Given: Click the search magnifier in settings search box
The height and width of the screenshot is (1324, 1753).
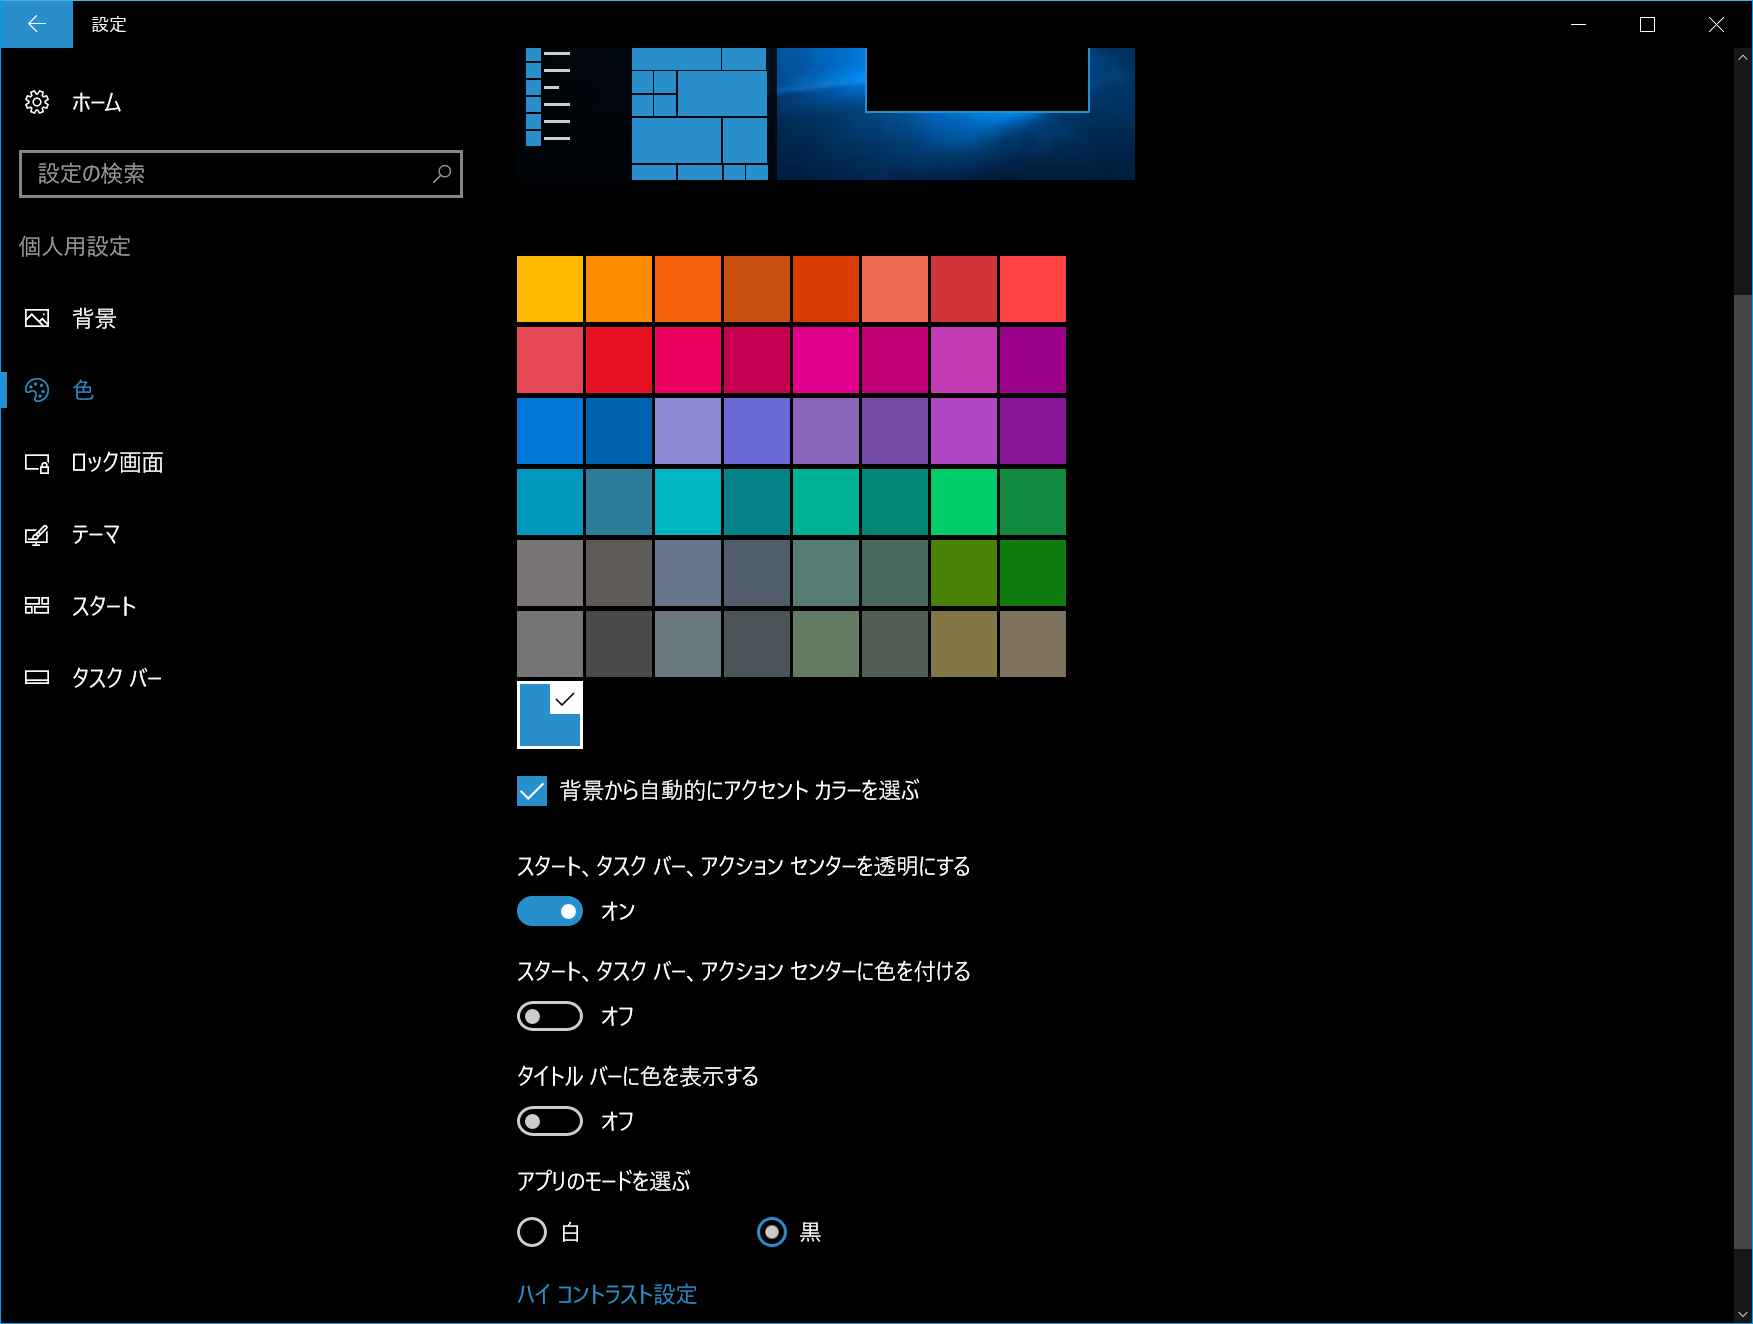Looking at the screenshot, I should coord(441,174).
